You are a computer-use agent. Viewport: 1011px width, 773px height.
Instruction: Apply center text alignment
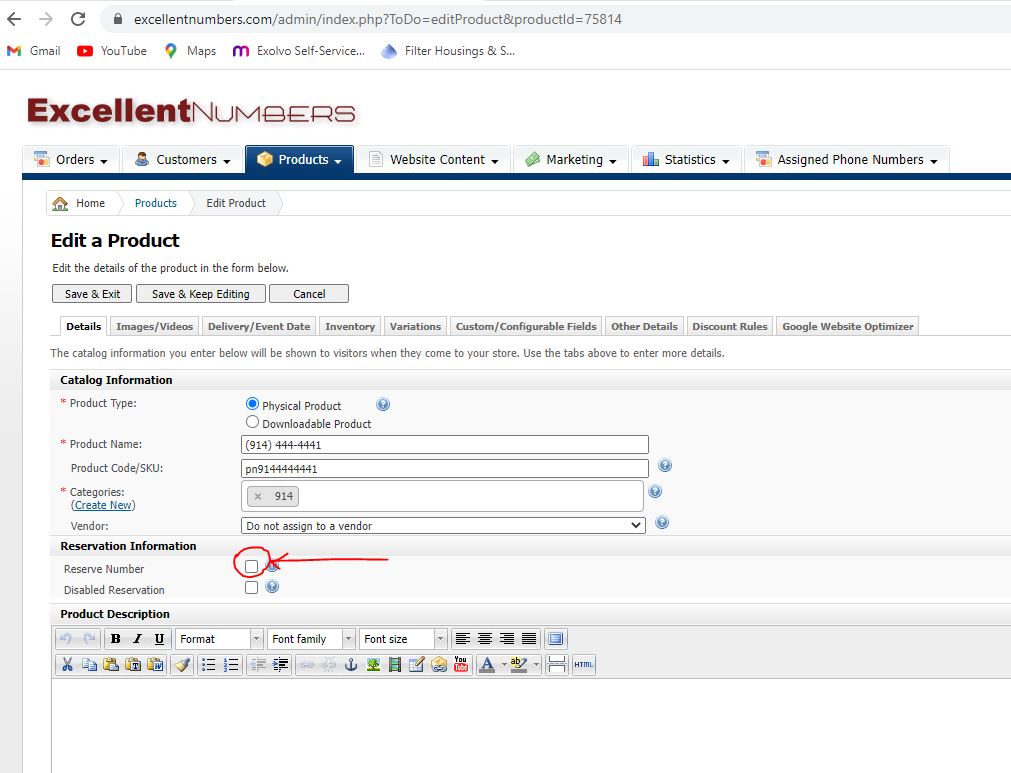click(485, 639)
